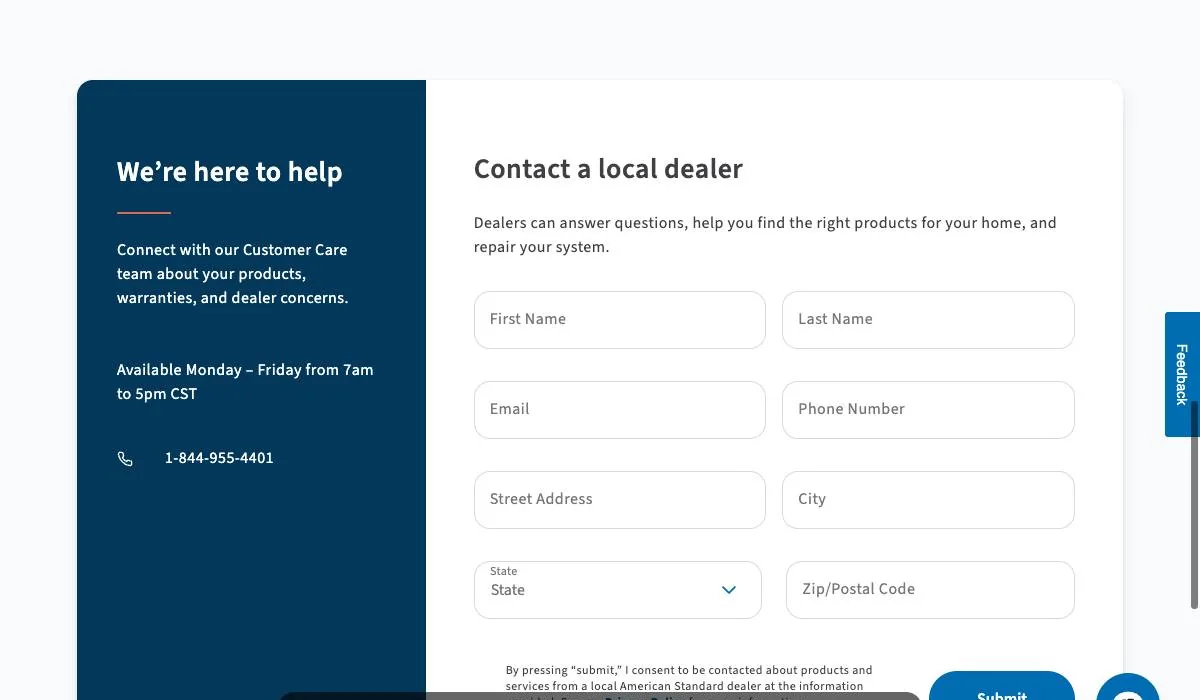The height and width of the screenshot is (700, 1200).
Task: Submit the contact dealer form
Action: pyautogui.click(x=1001, y=687)
